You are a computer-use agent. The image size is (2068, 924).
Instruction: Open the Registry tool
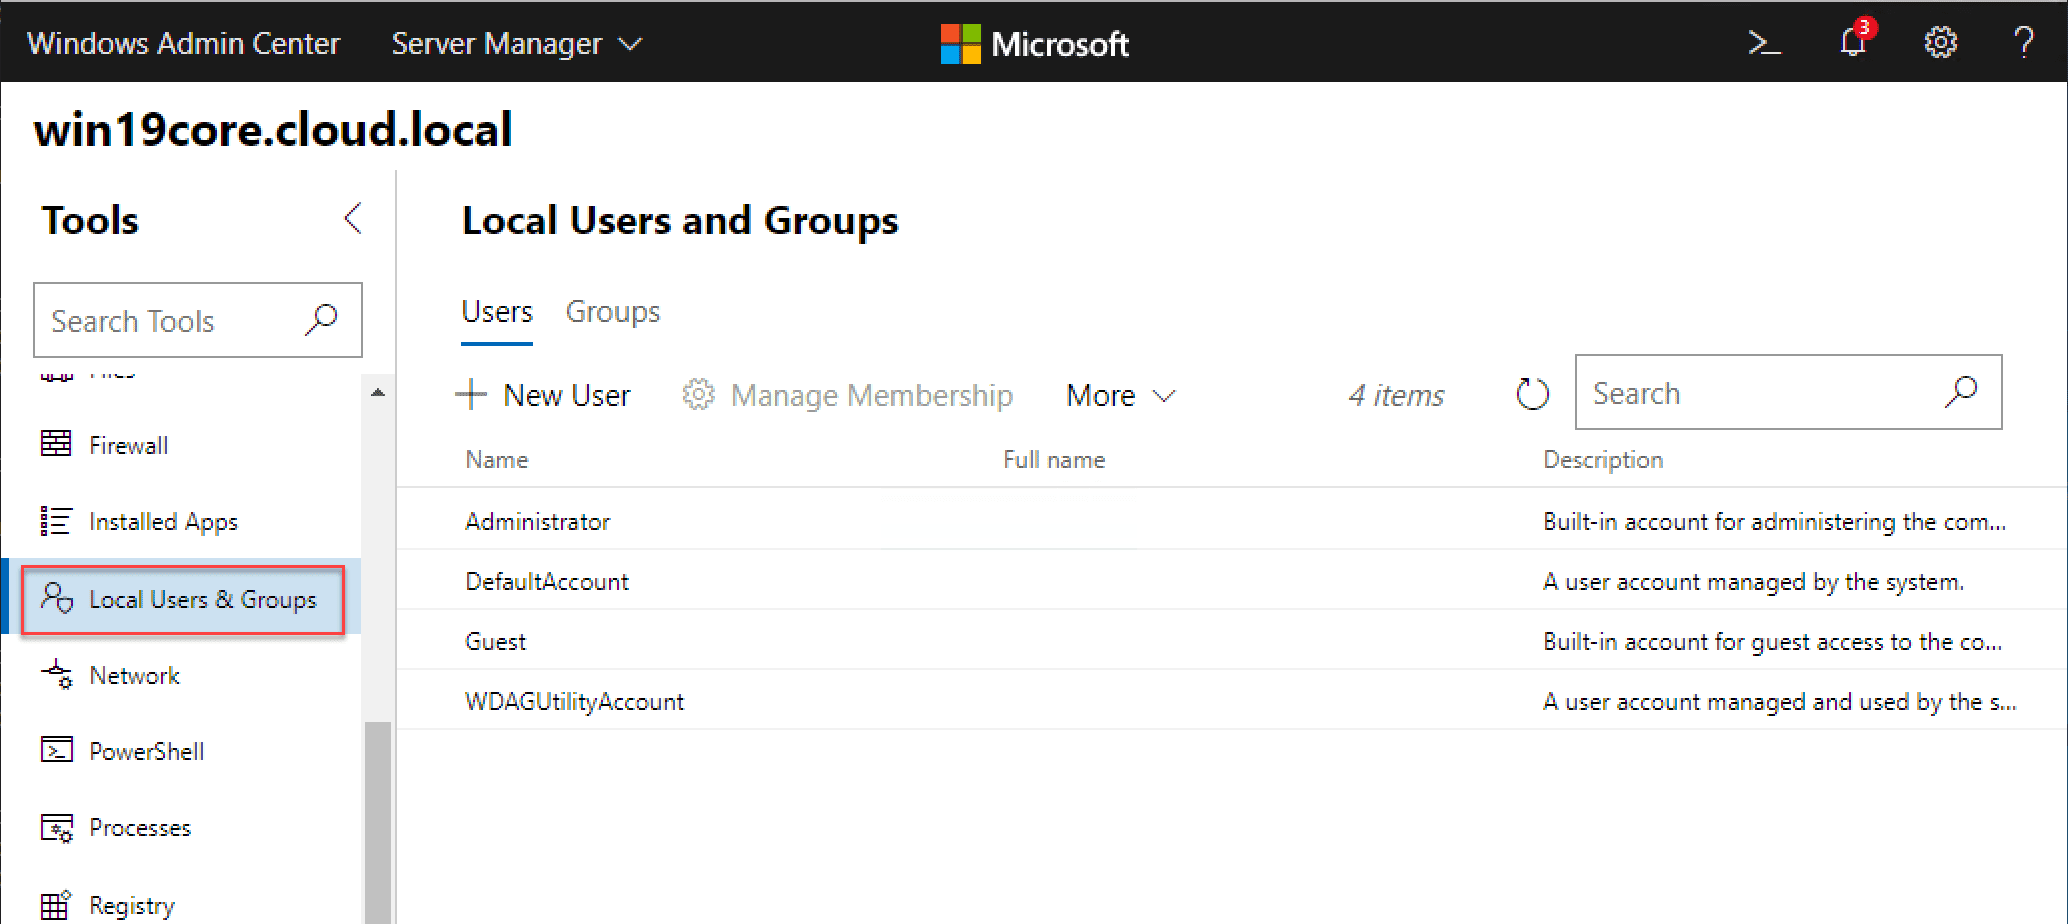point(131,905)
